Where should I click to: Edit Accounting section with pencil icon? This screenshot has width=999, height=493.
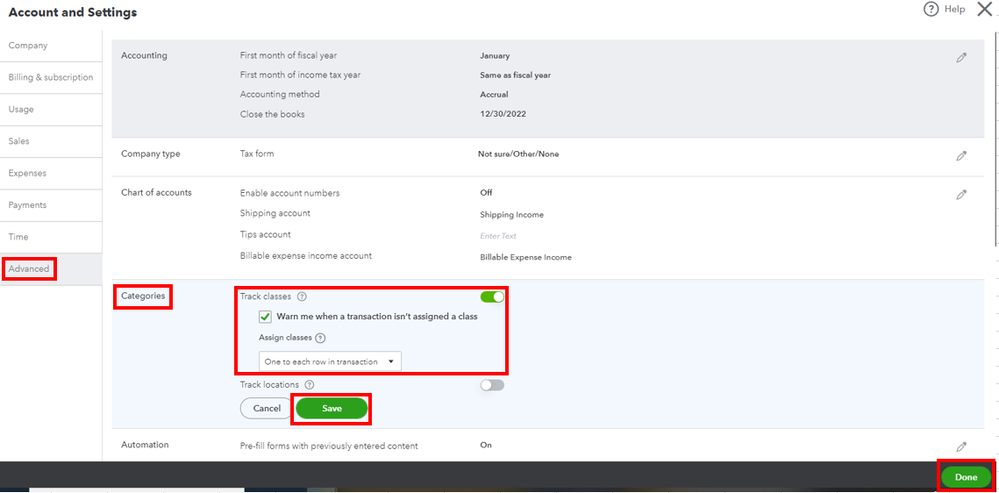tap(961, 58)
